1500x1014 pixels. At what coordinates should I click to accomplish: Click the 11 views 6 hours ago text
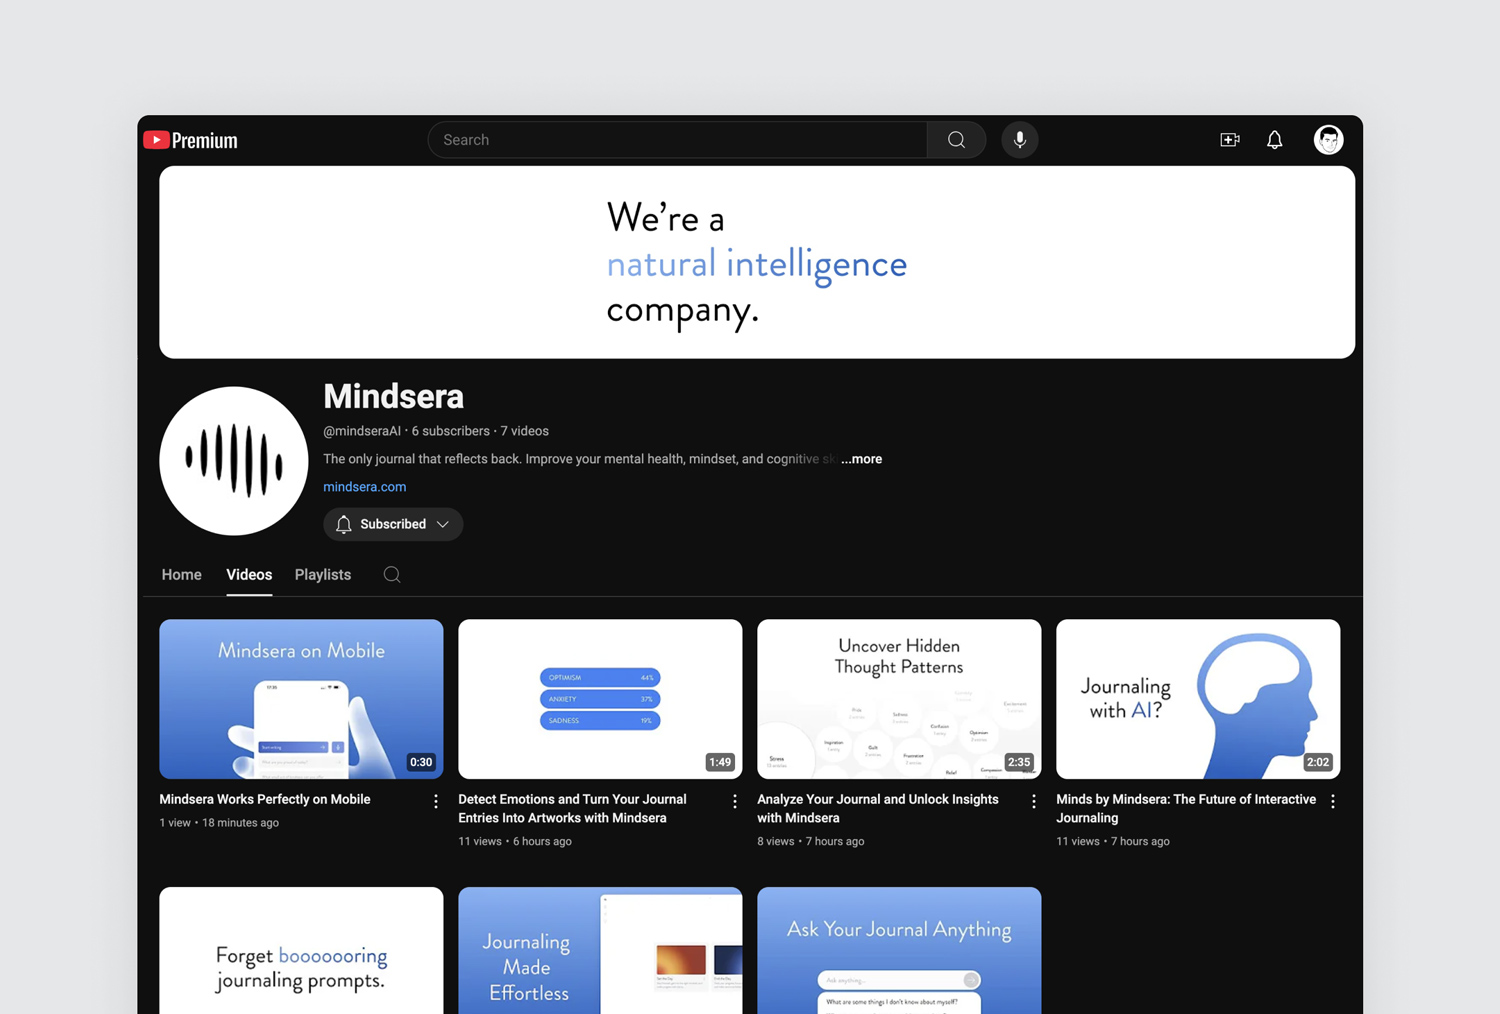[x=515, y=841]
